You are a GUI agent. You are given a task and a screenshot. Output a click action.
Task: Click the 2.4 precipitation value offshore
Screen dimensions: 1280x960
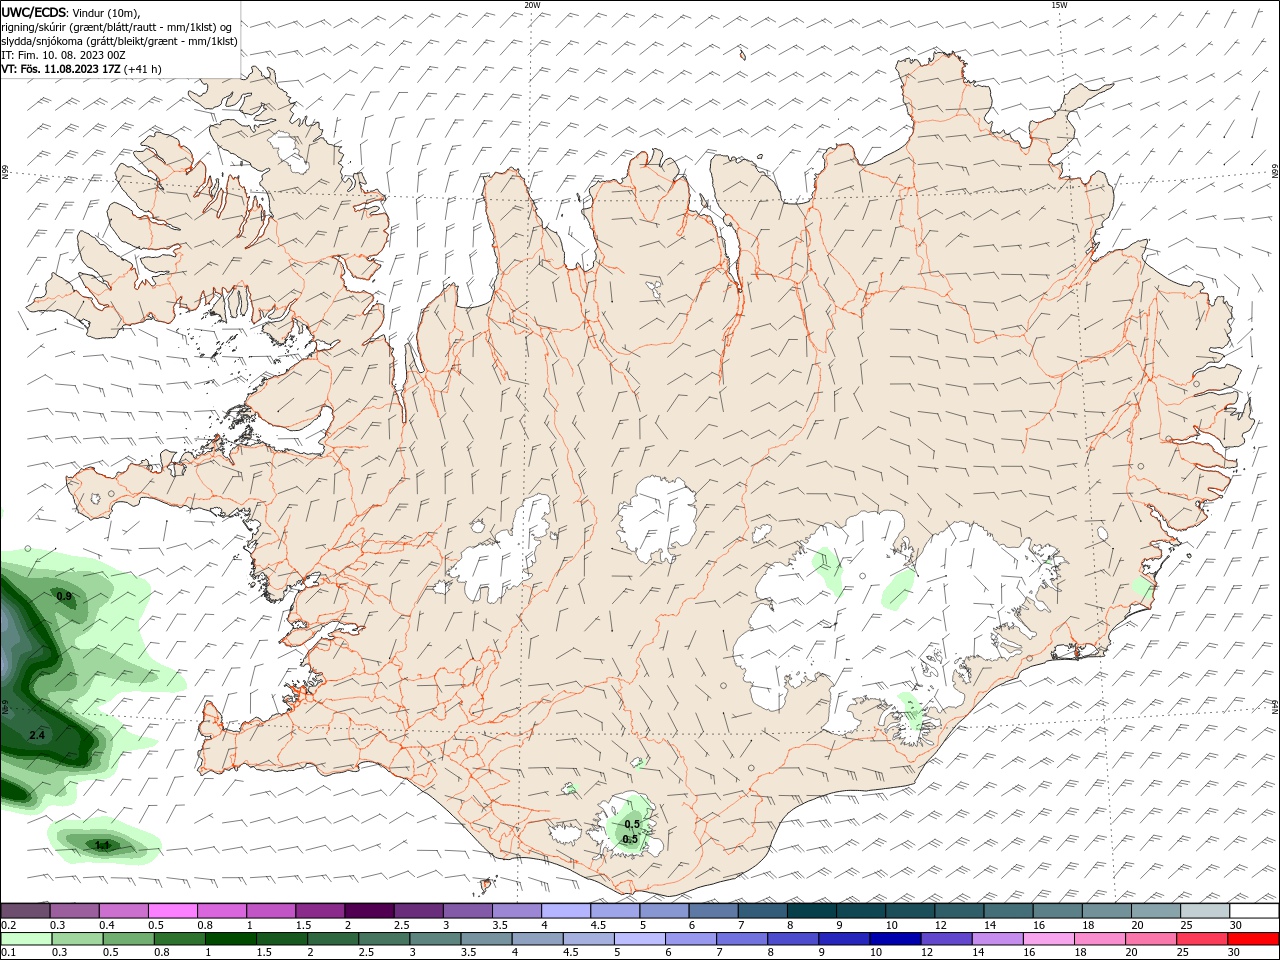[37, 735]
